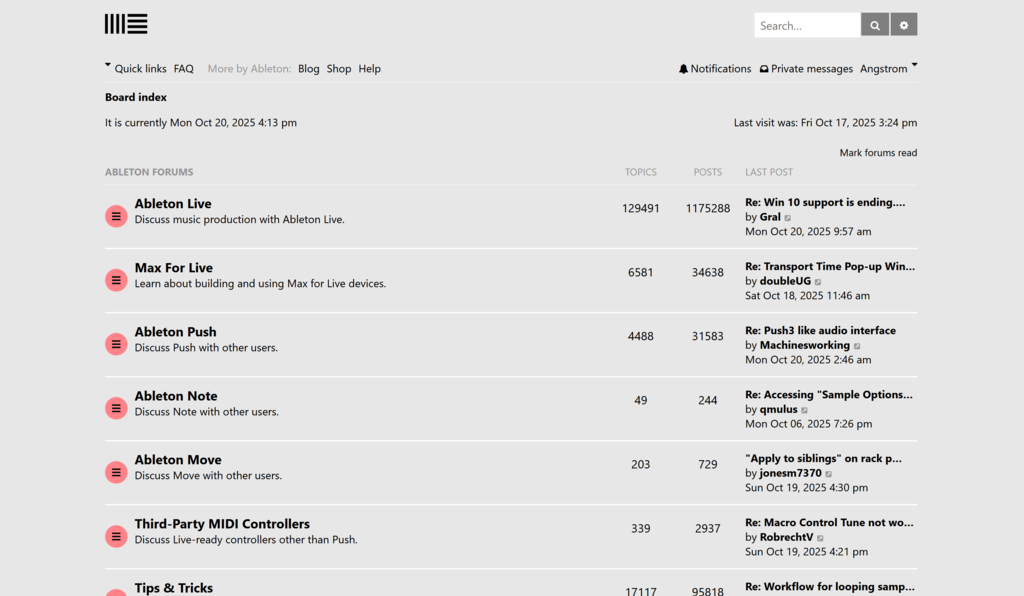Screen dimensions: 1024x596
Task: View user profile of Gral
Action: pyautogui.click(x=770, y=217)
